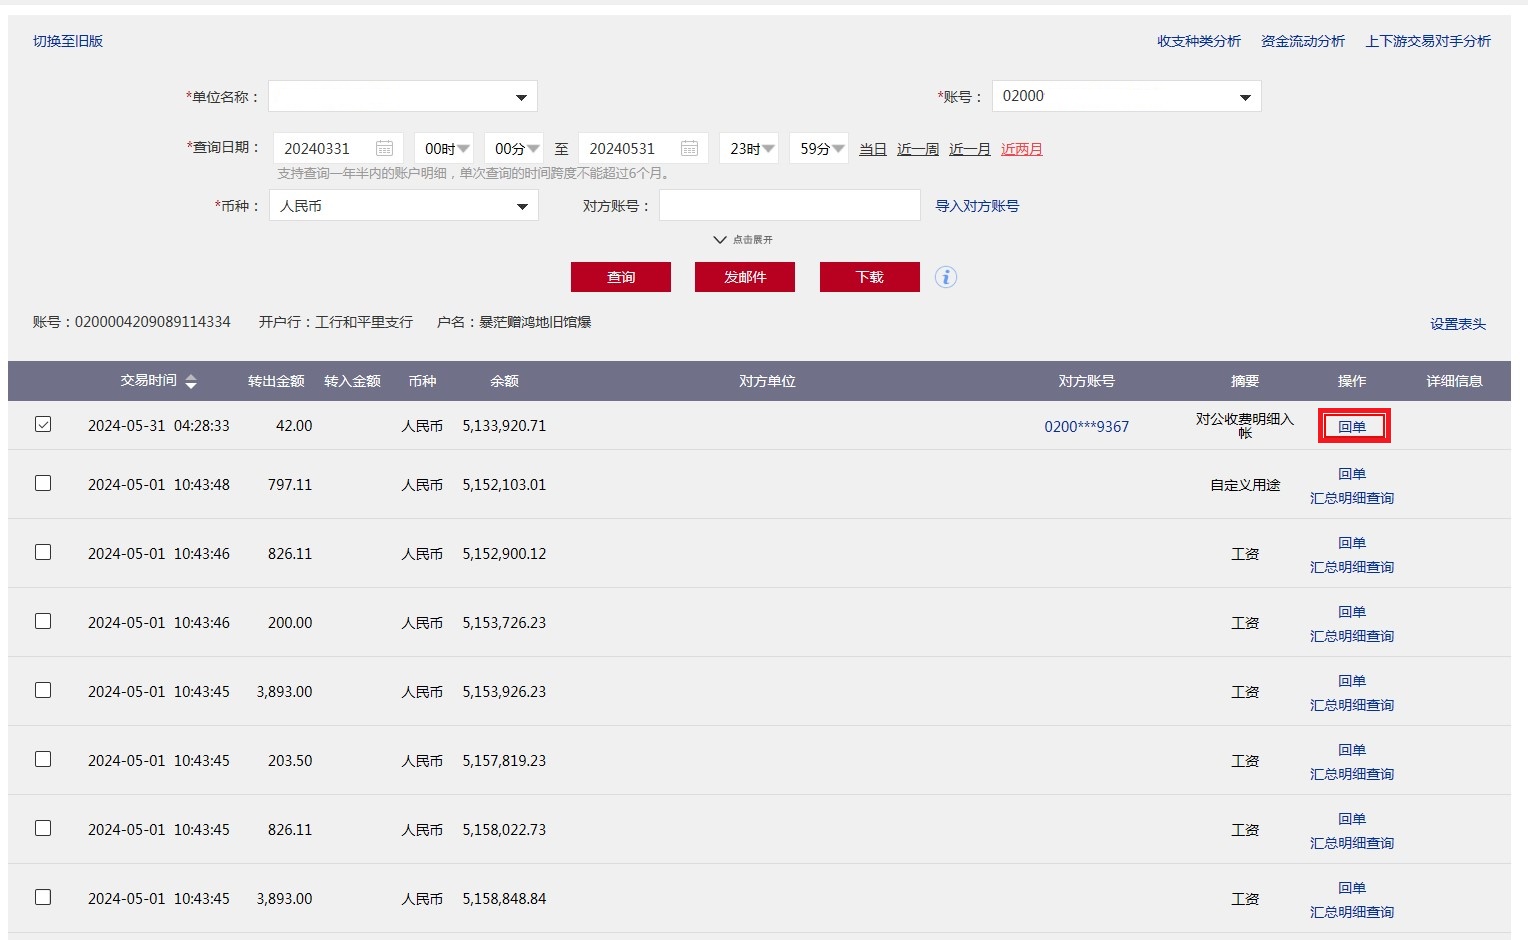The image size is (1528, 940).
Task: Select the 203.50 transaction row checkbox
Action: pos(43,760)
